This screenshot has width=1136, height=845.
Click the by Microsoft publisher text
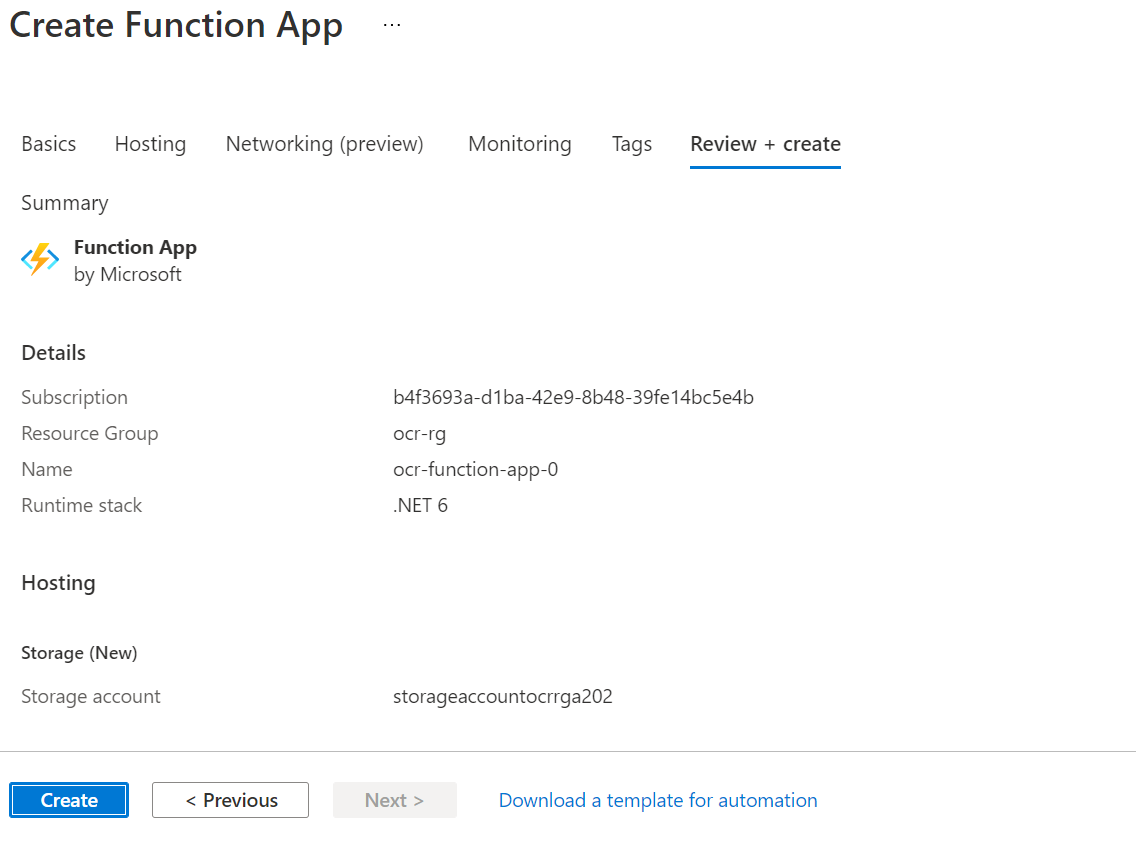(128, 275)
